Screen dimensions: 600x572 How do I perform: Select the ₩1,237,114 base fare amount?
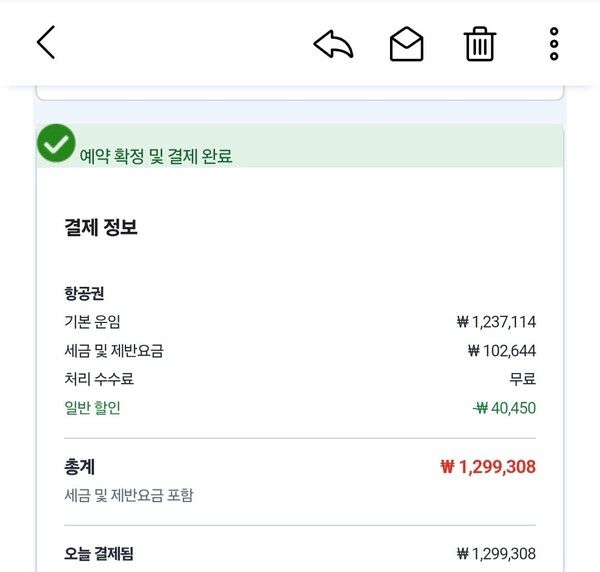(496, 322)
